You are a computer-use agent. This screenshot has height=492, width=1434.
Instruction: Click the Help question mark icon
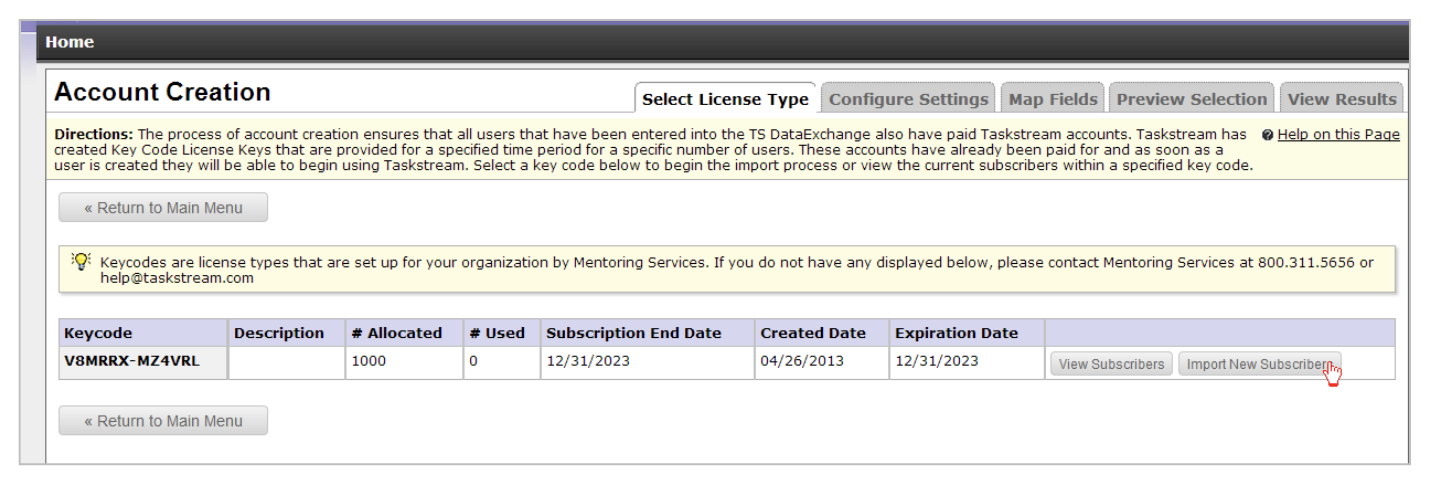[1268, 135]
